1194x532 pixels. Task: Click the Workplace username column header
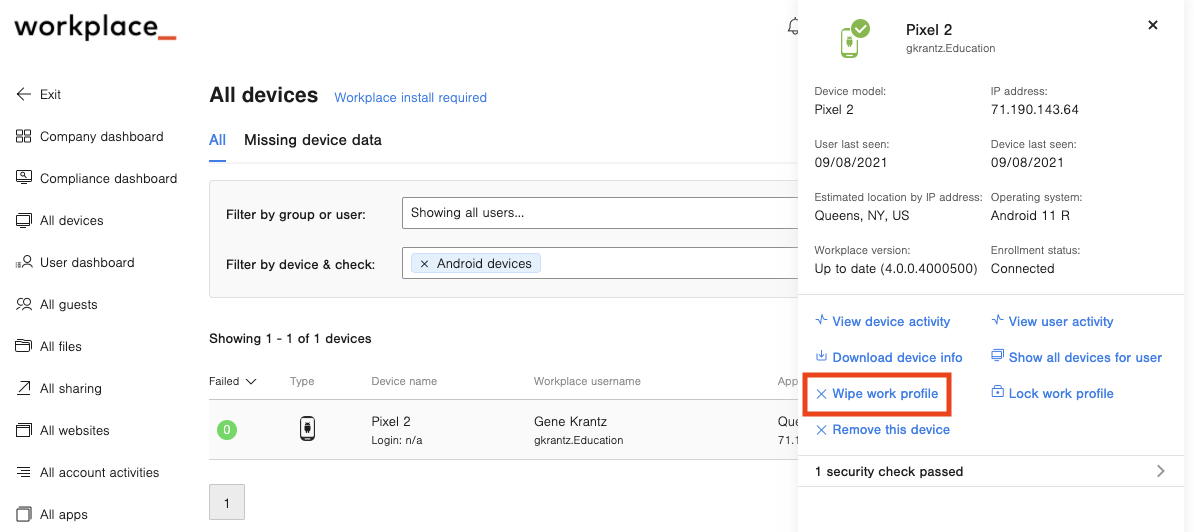[587, 381]
